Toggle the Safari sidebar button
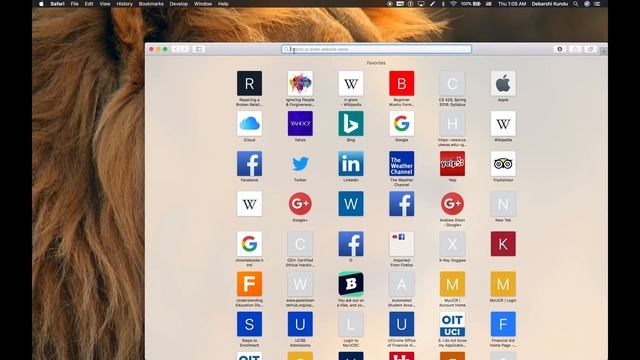 199,49
